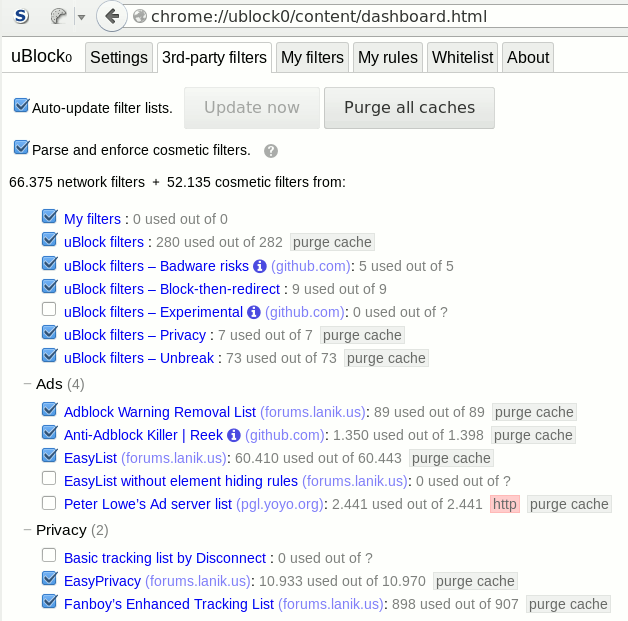Open the EasyPrivacy list link
Screen dimensions: 628x621
[x=103, y=581]
